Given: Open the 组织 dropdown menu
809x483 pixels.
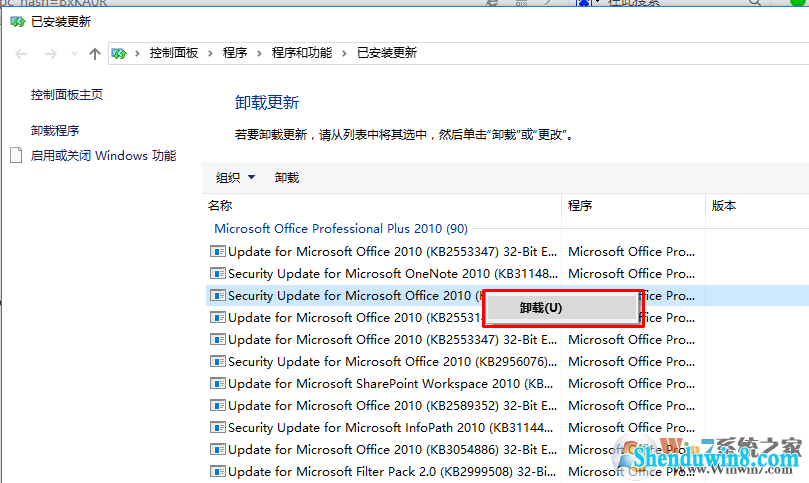Looking at the screenshot, I should [235, 178].
